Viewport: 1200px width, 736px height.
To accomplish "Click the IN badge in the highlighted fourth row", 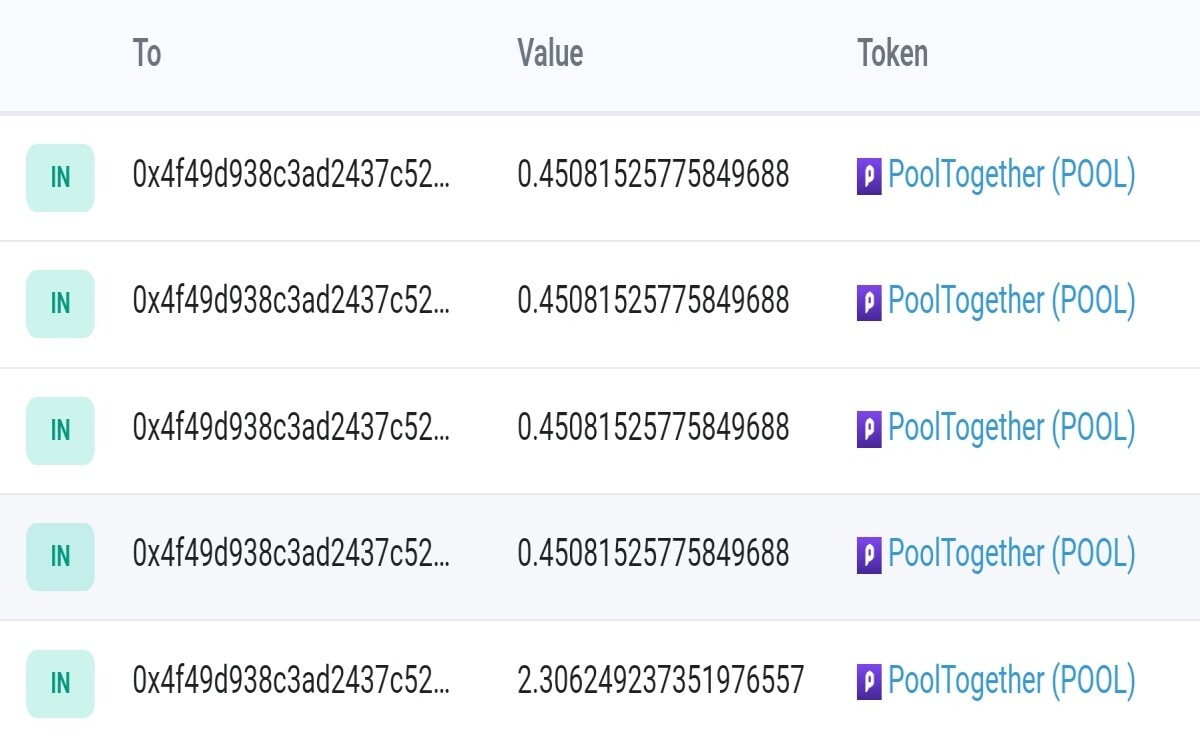I will [x=60, y=557].
